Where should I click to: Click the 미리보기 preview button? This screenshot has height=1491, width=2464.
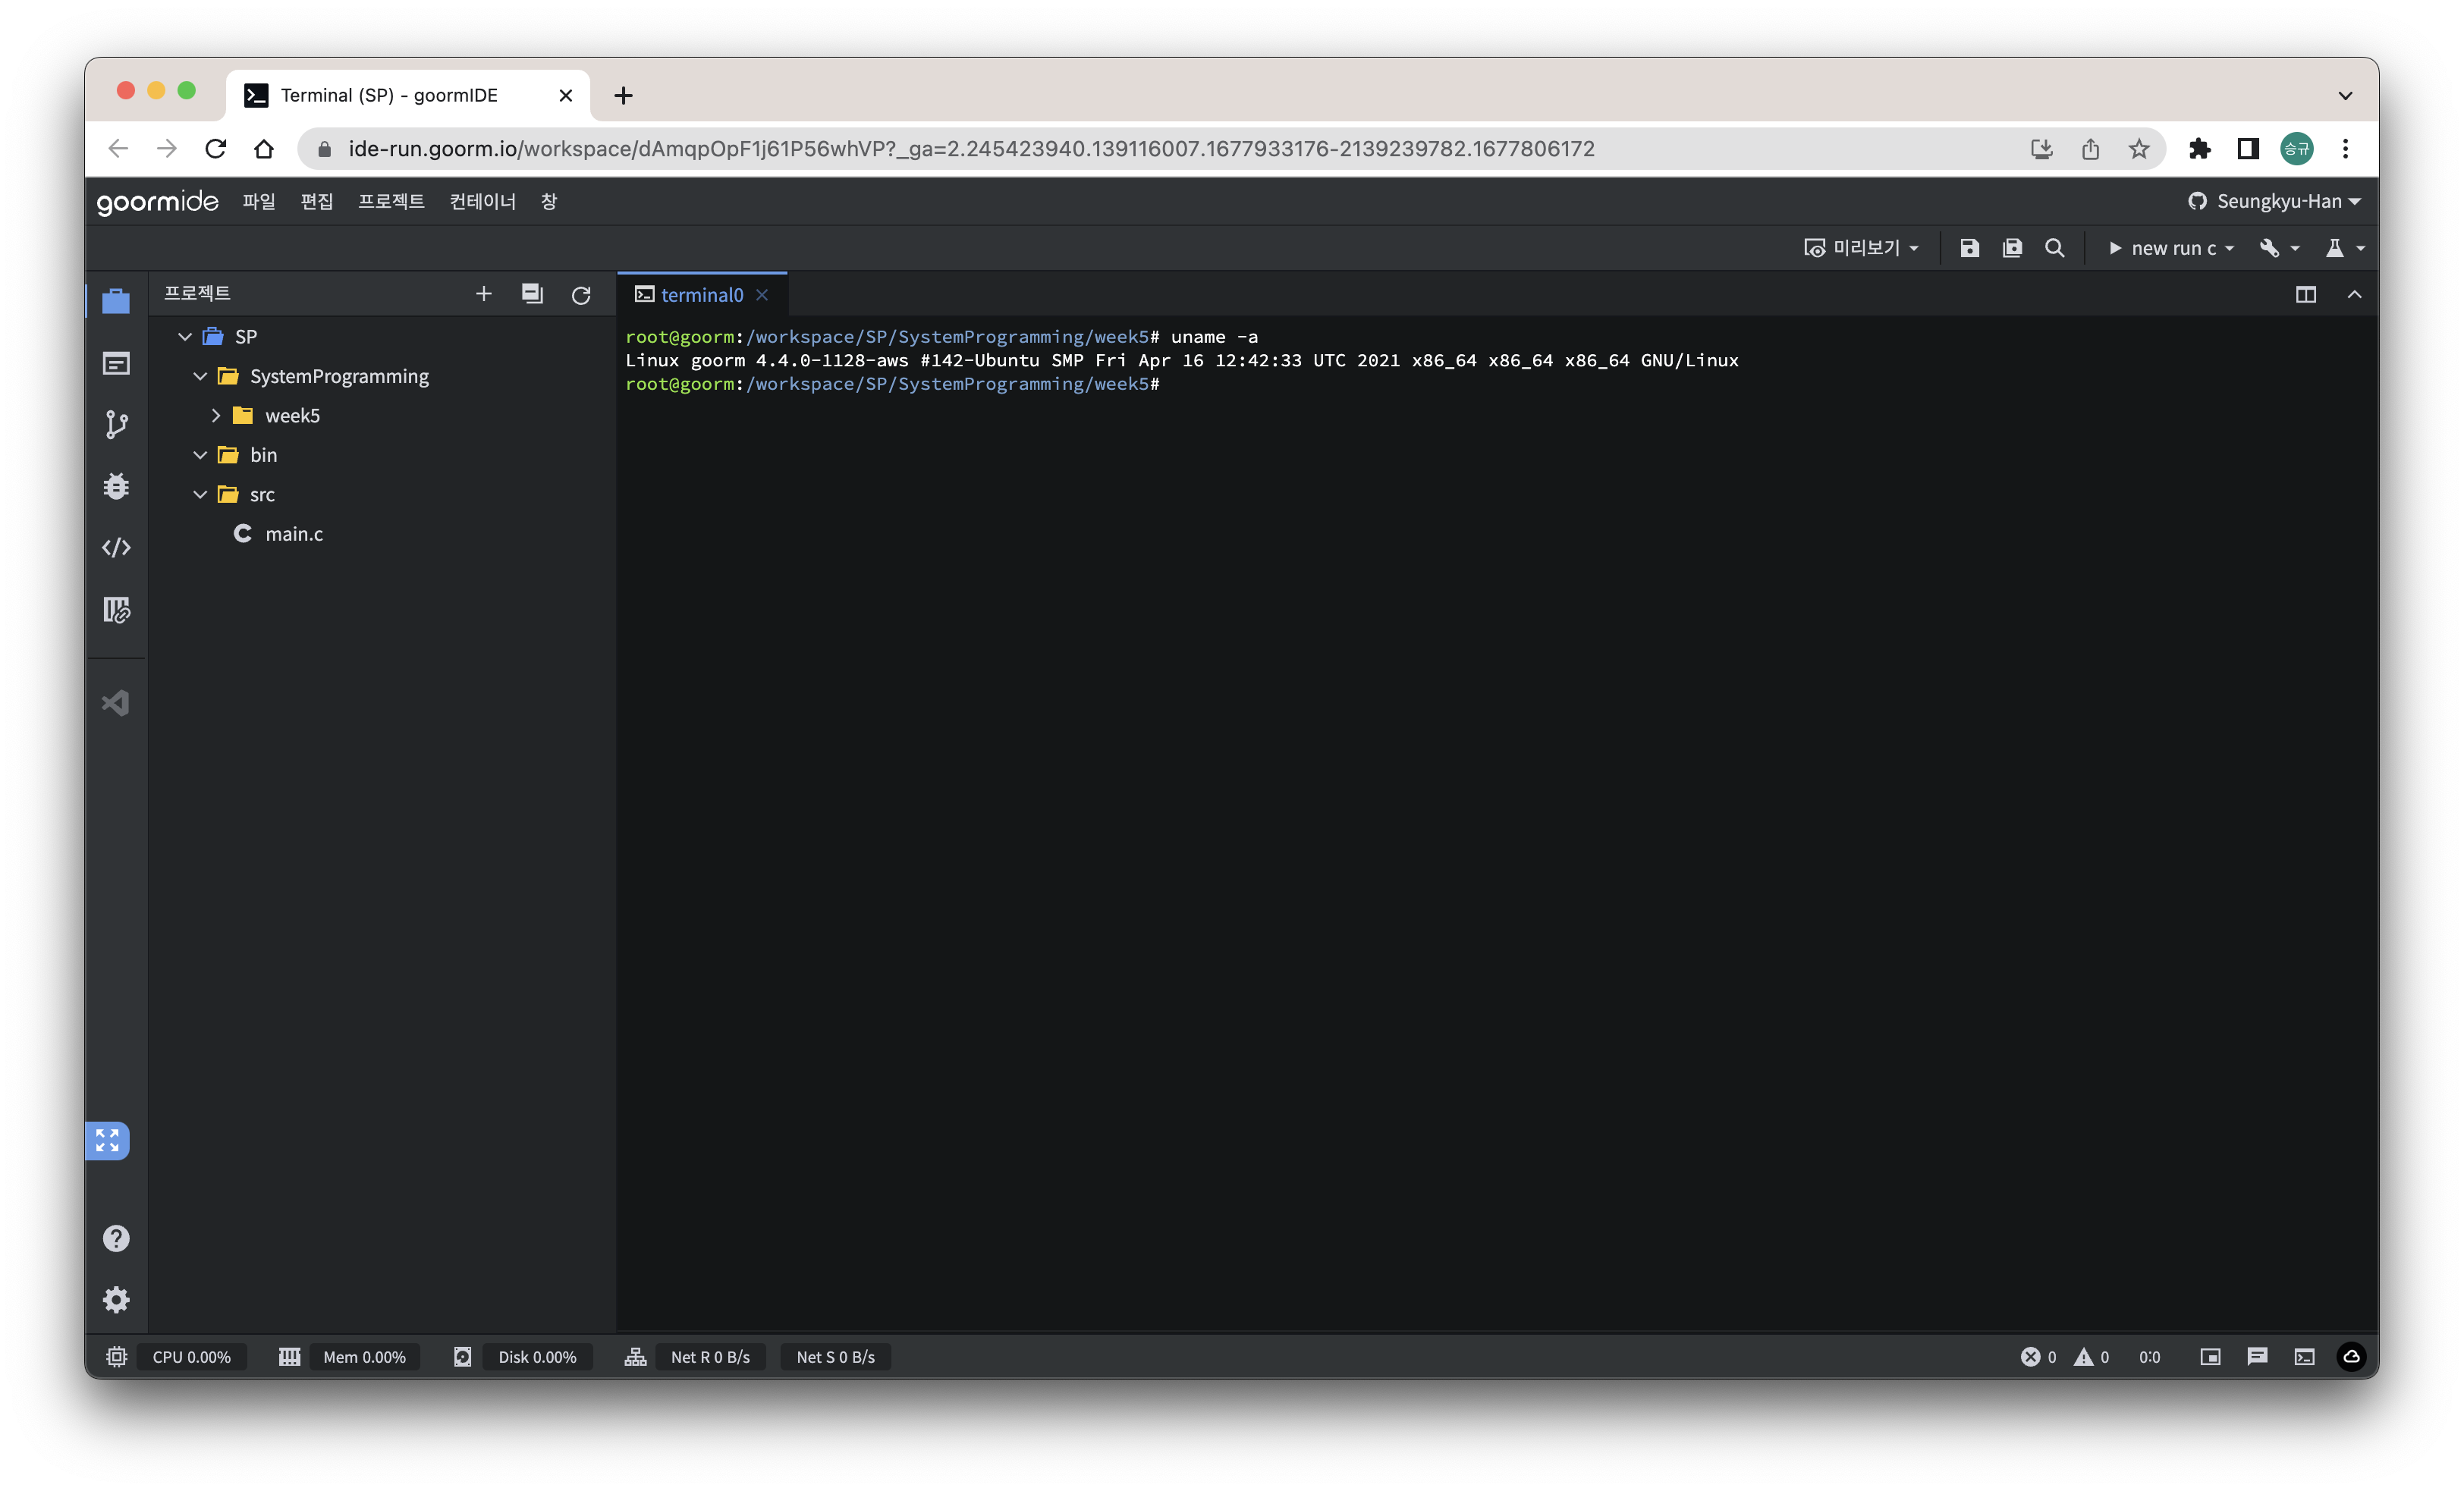click(x=1861, y=248)
